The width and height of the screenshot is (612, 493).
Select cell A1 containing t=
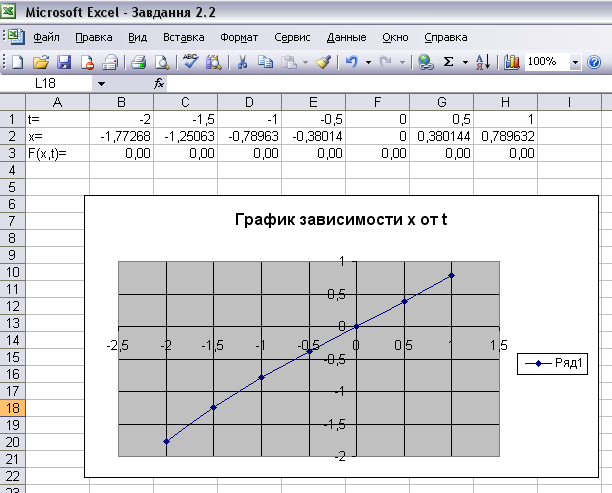[57, 119]
